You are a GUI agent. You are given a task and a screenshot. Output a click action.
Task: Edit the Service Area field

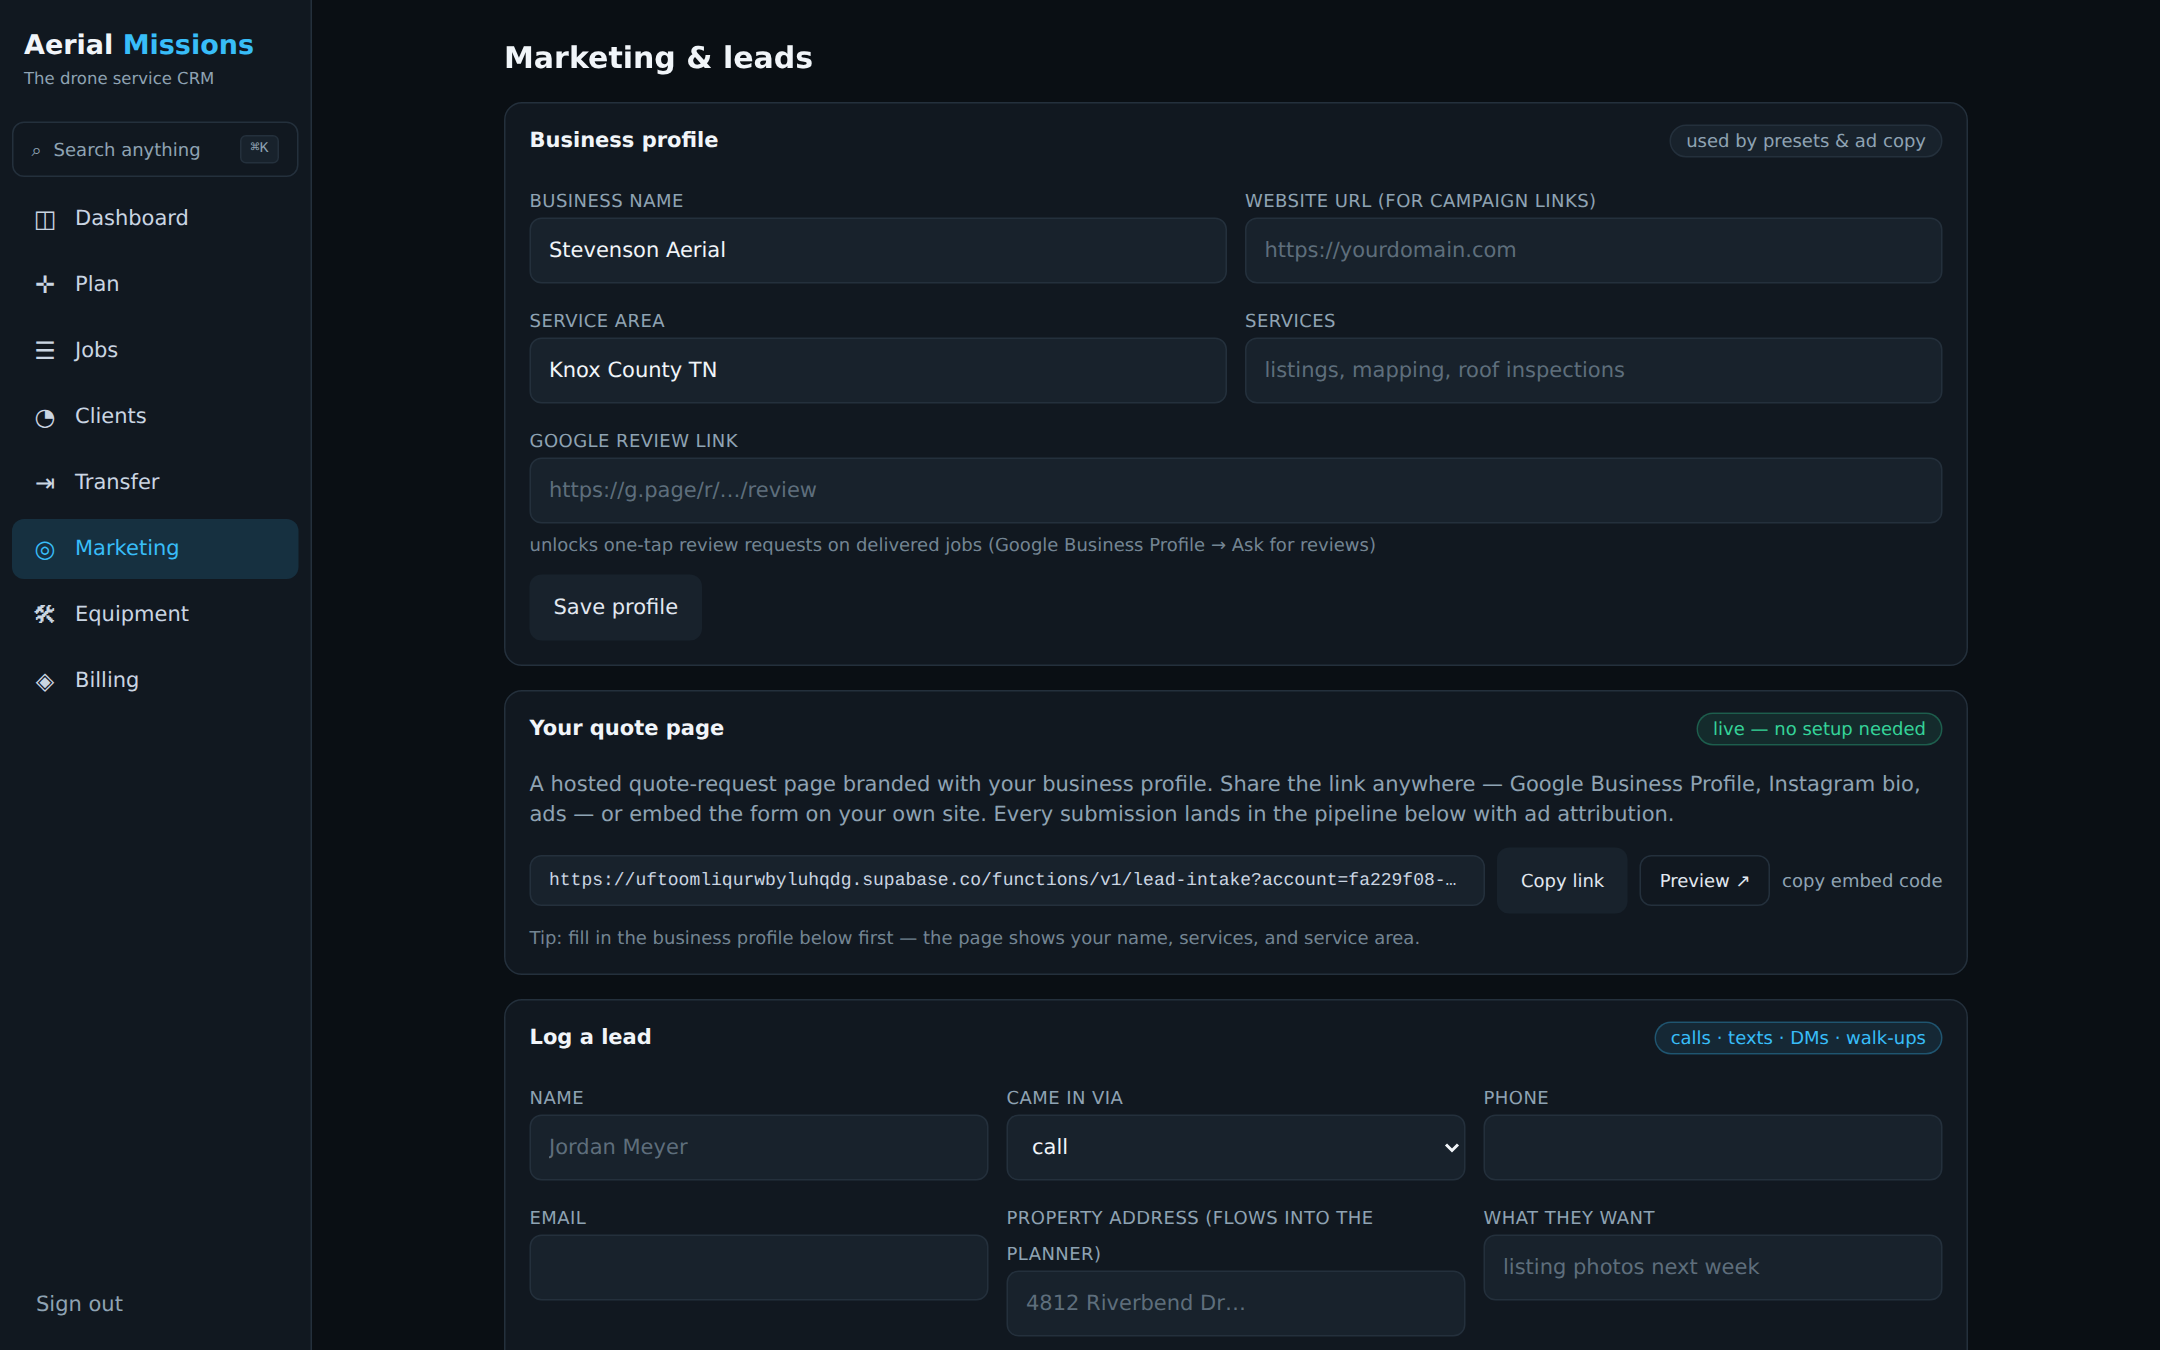tap(877, 370)
